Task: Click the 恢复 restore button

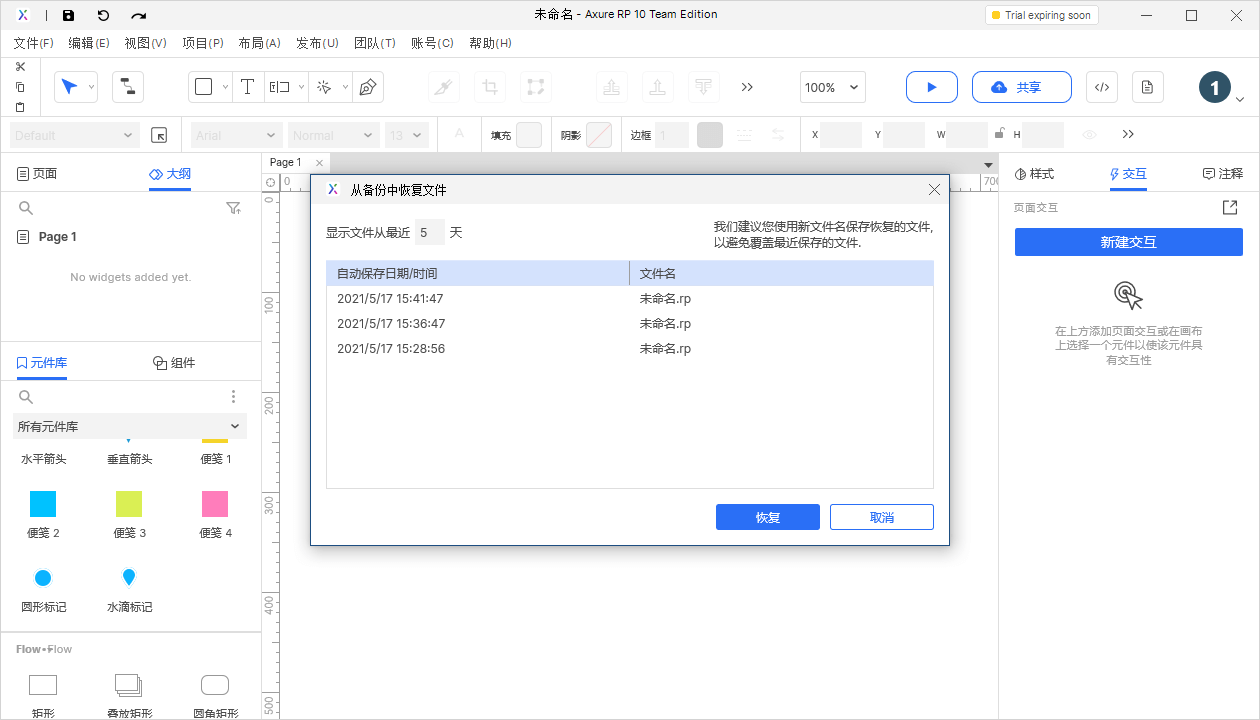Action: tap(768, 517)
